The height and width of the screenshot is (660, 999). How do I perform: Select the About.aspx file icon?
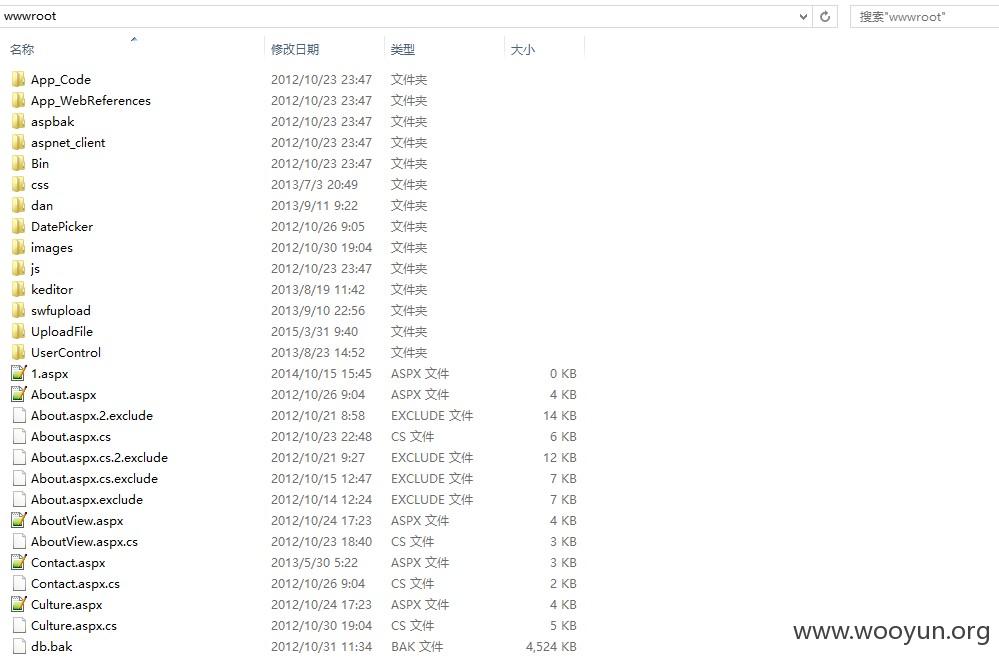pos(19,394)
